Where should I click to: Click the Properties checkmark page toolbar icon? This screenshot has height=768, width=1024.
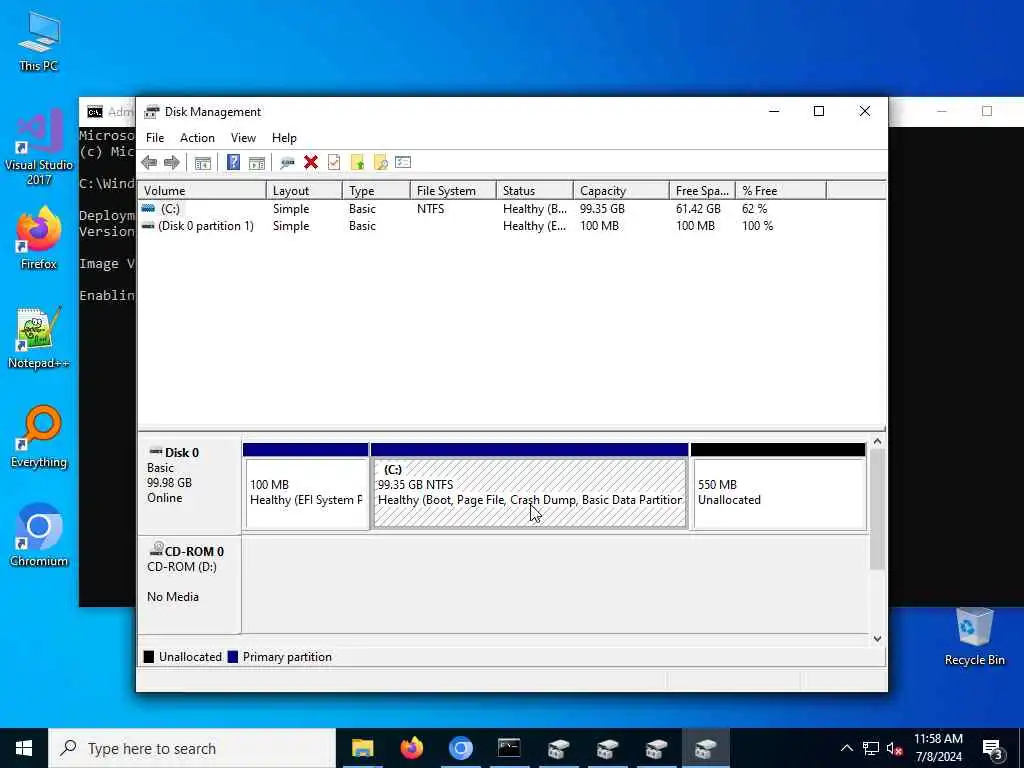tap(334, 163)
